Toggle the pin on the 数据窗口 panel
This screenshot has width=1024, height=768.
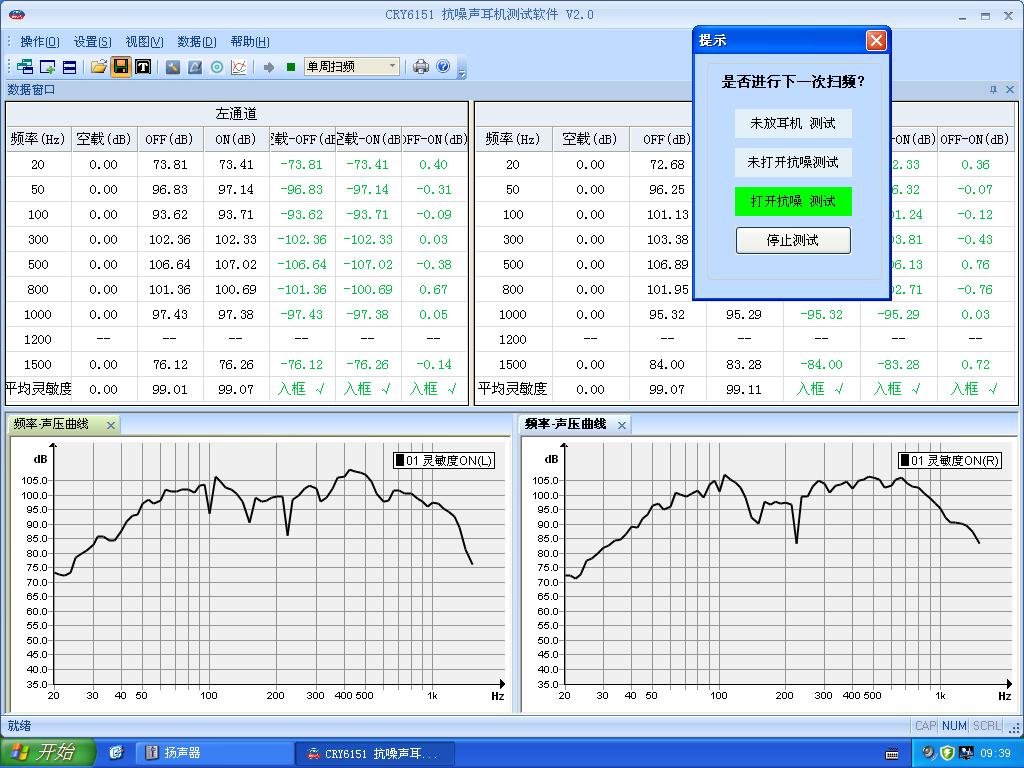tap(993, 90)
